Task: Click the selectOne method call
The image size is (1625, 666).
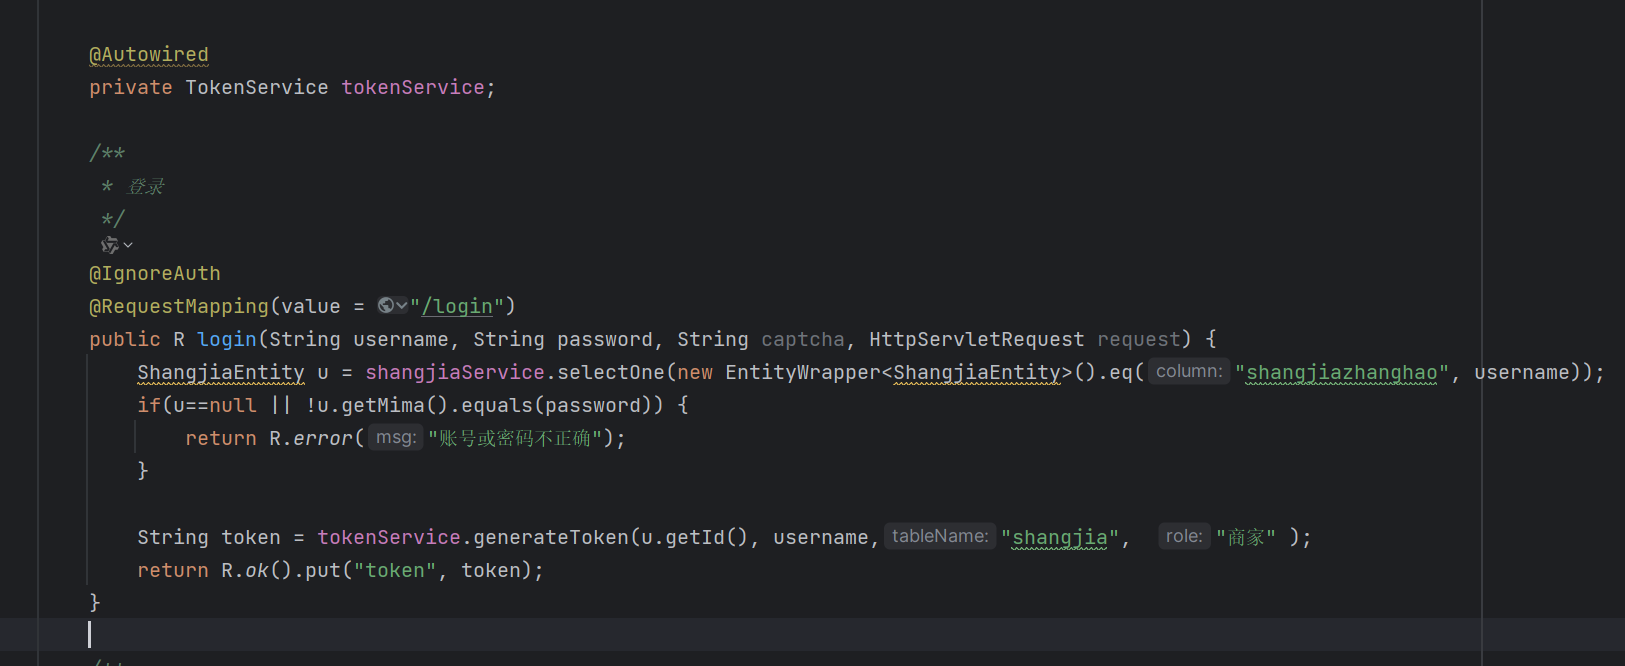Action: pos(611,372)
